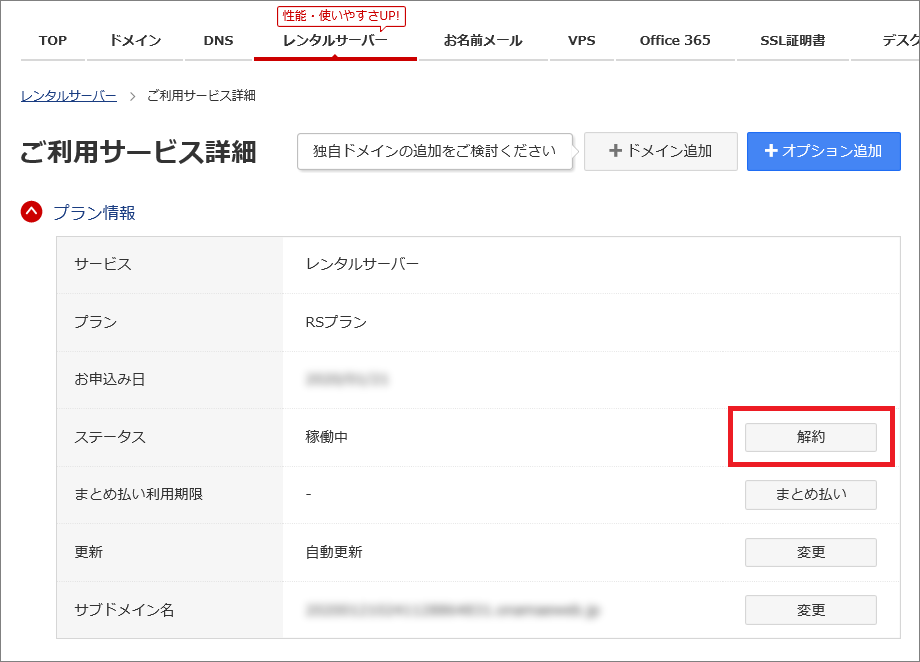Switch to the TOP tab

(x=52, y=40)
